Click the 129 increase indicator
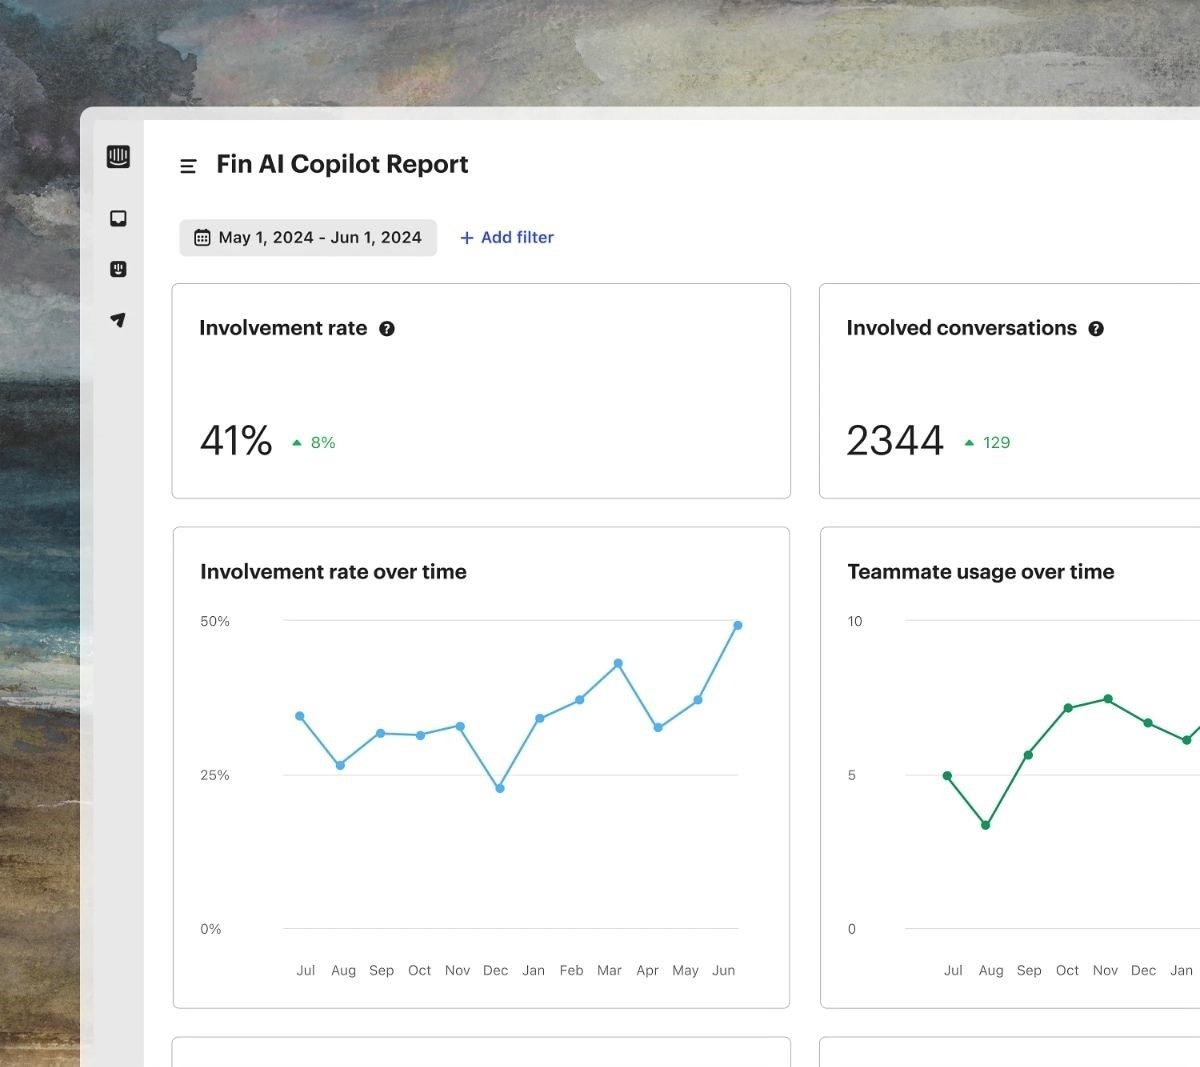Viewport: 1200px width, 1067px height. click(x=986, y=442)
